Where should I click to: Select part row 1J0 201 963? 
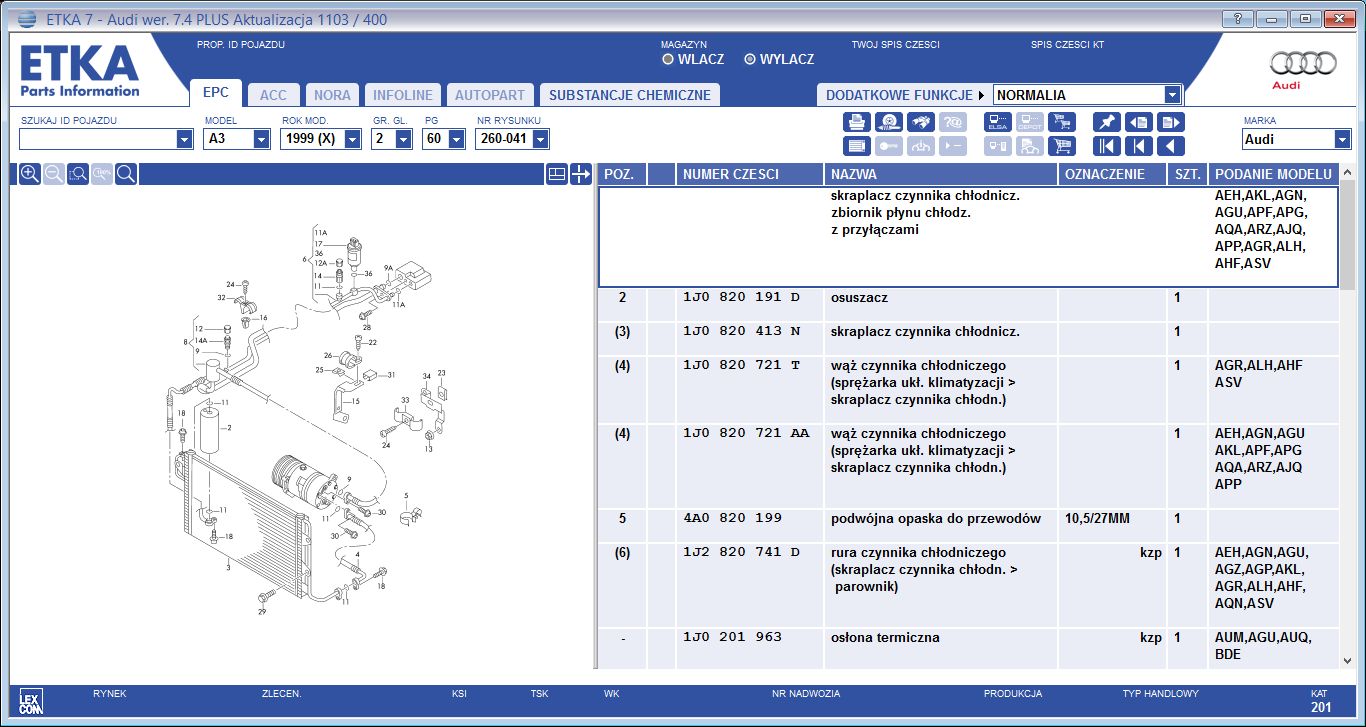967,648
